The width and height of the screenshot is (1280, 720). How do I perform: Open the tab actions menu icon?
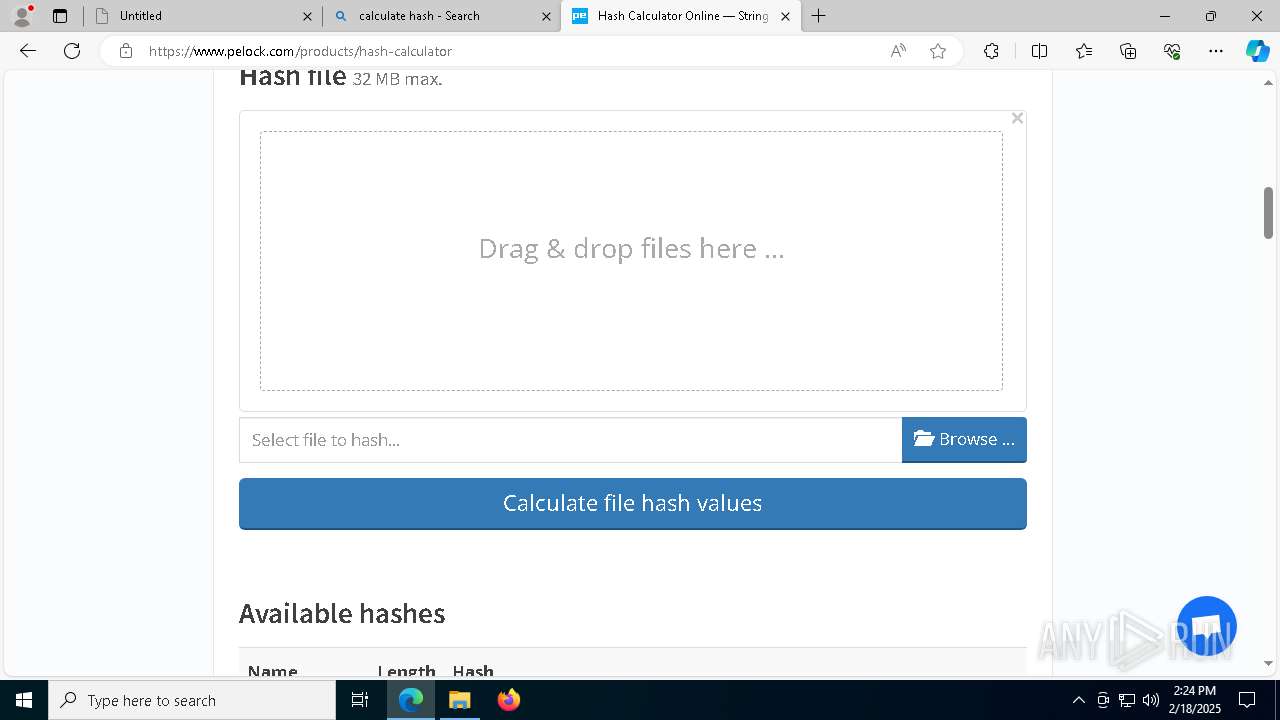click(60, 16)
